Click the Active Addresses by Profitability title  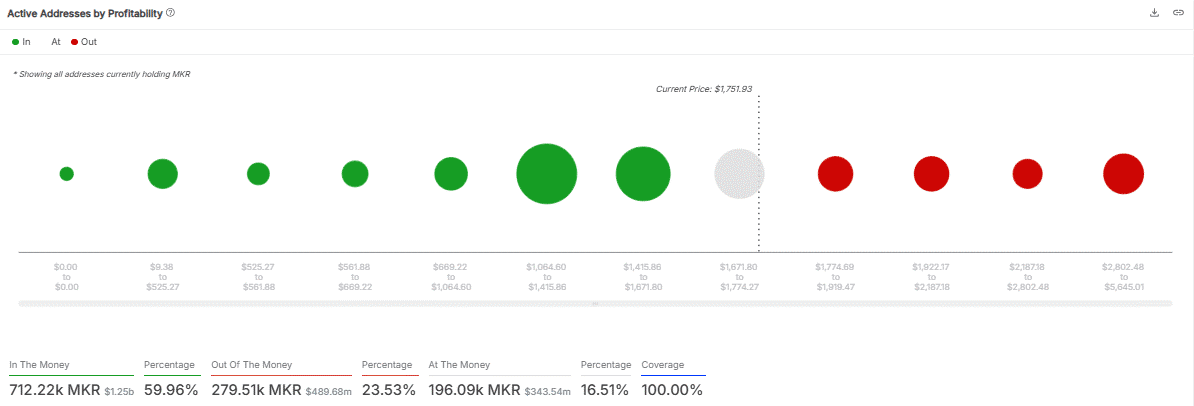click(x=85, y=13)
